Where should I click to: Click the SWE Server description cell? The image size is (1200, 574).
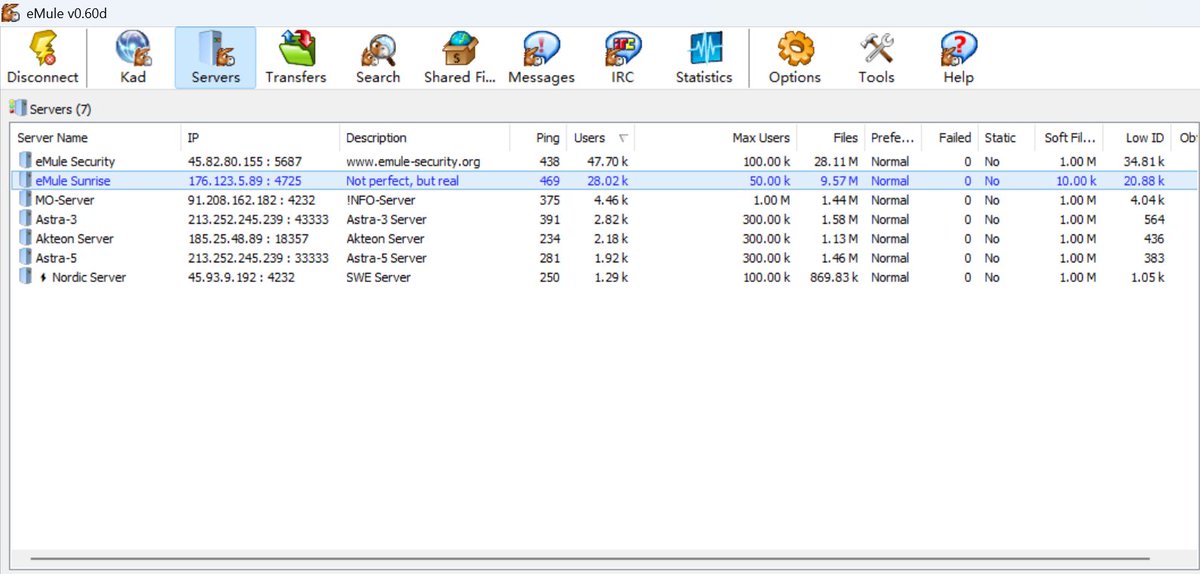click(x=378, y=277)
